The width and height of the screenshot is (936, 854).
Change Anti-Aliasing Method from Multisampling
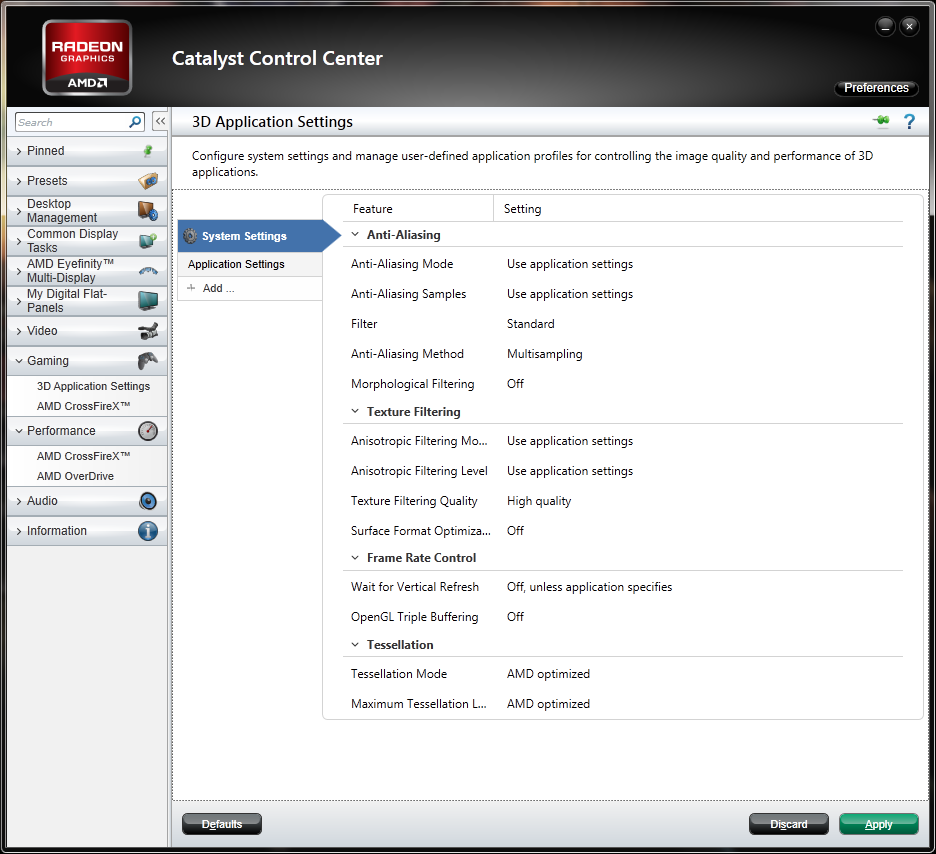[544, 353]
